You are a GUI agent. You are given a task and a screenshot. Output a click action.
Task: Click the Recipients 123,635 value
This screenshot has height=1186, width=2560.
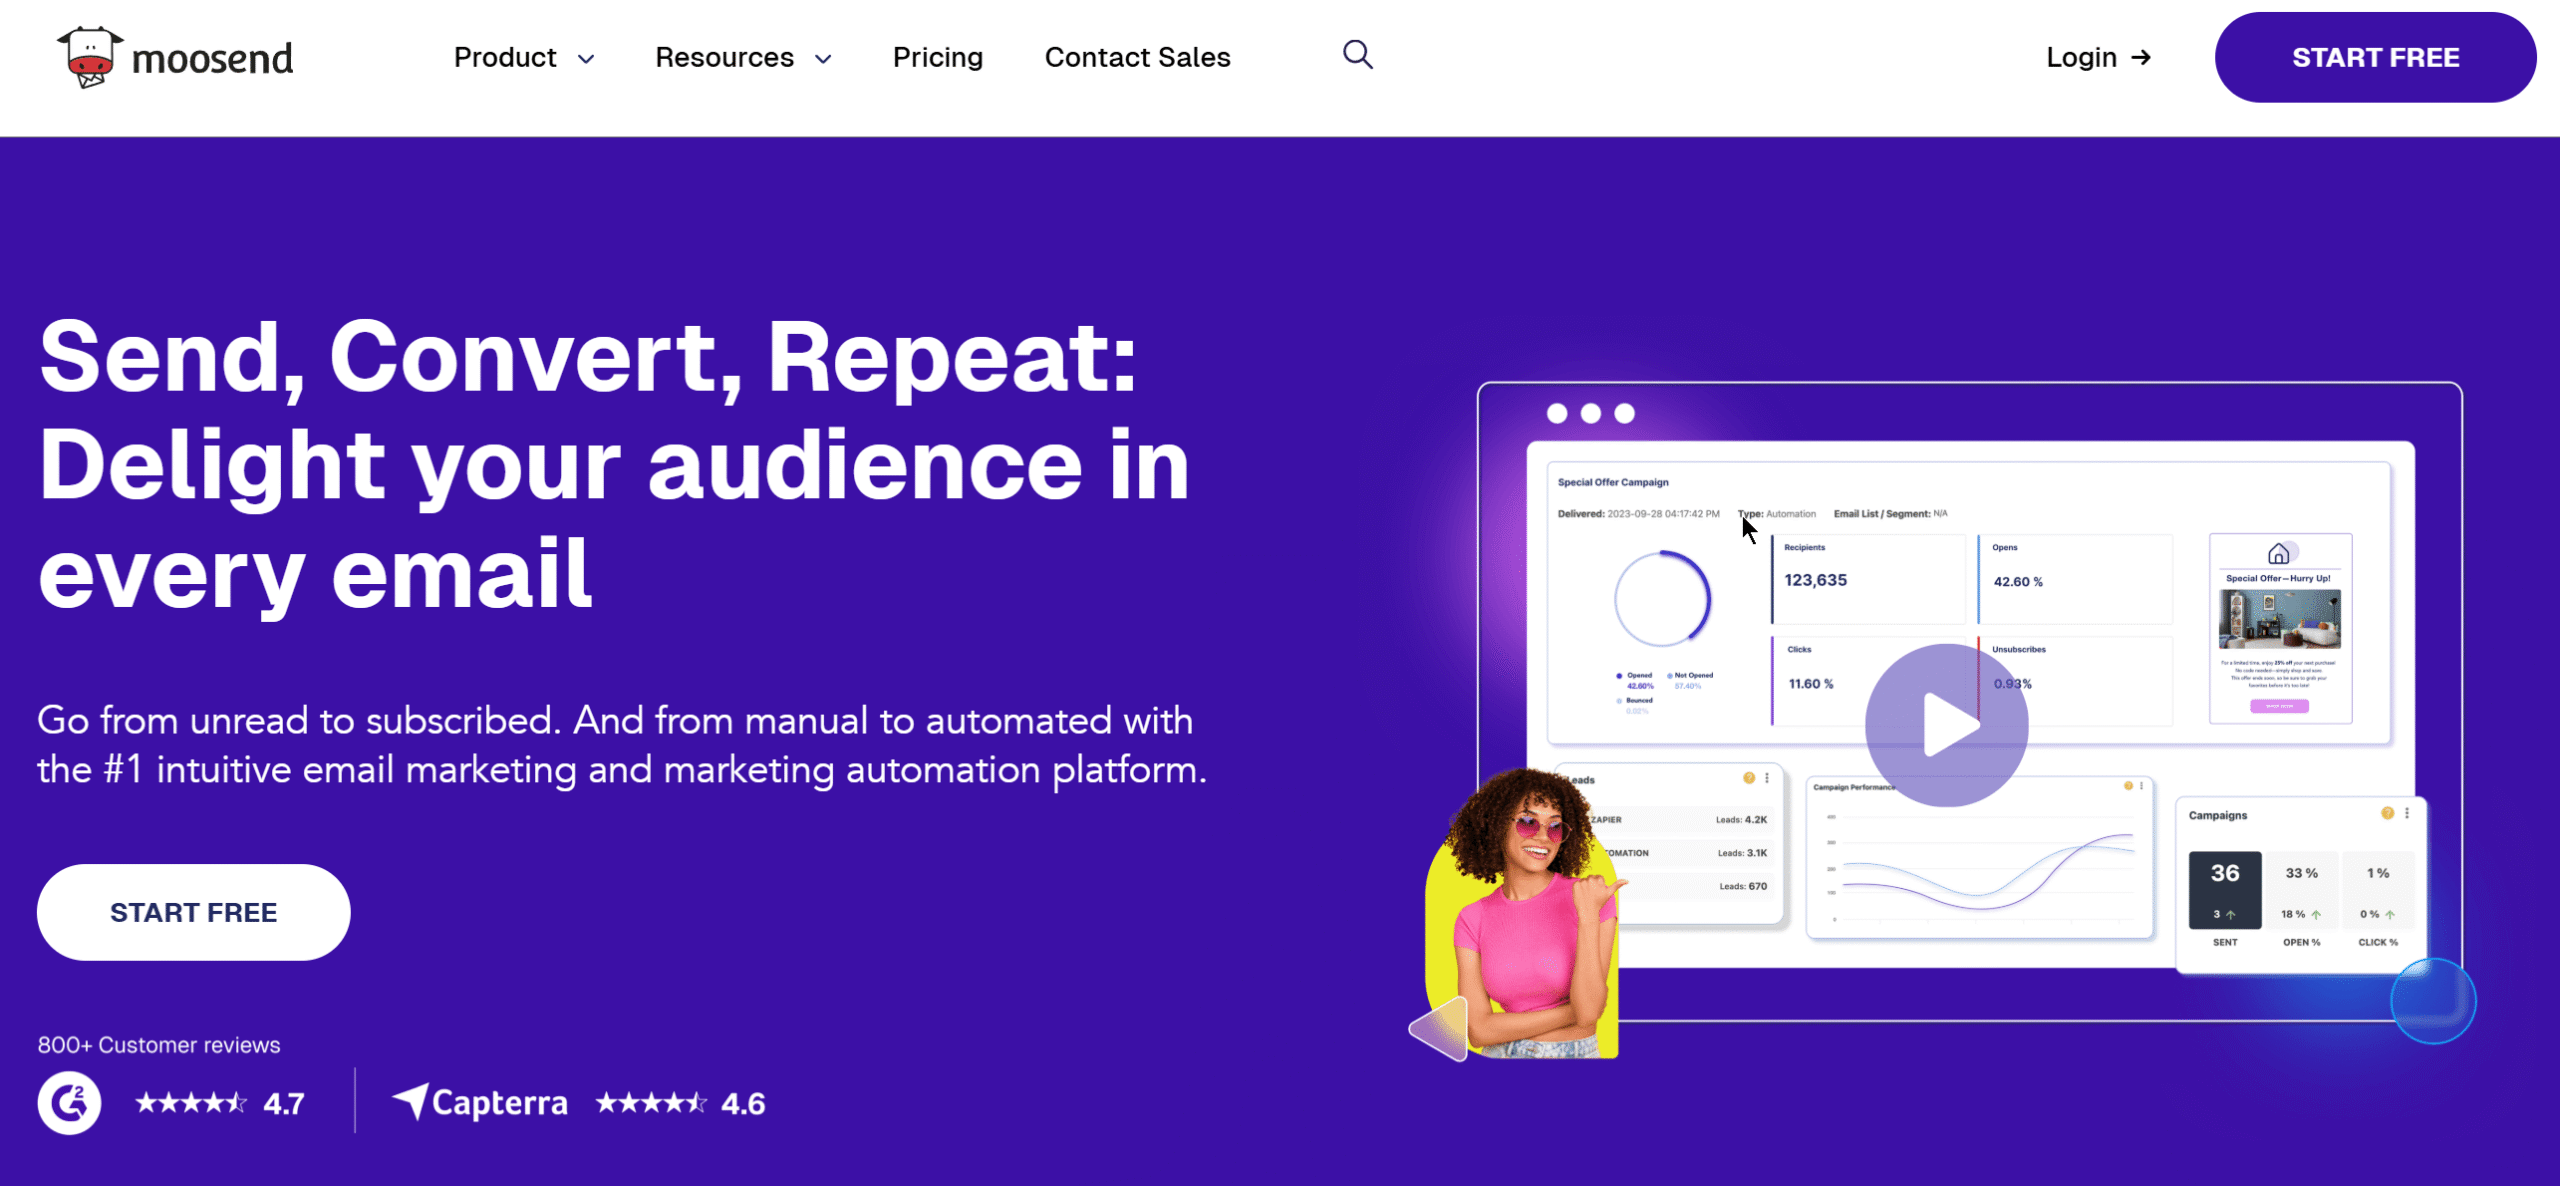tap(1815, 580)
